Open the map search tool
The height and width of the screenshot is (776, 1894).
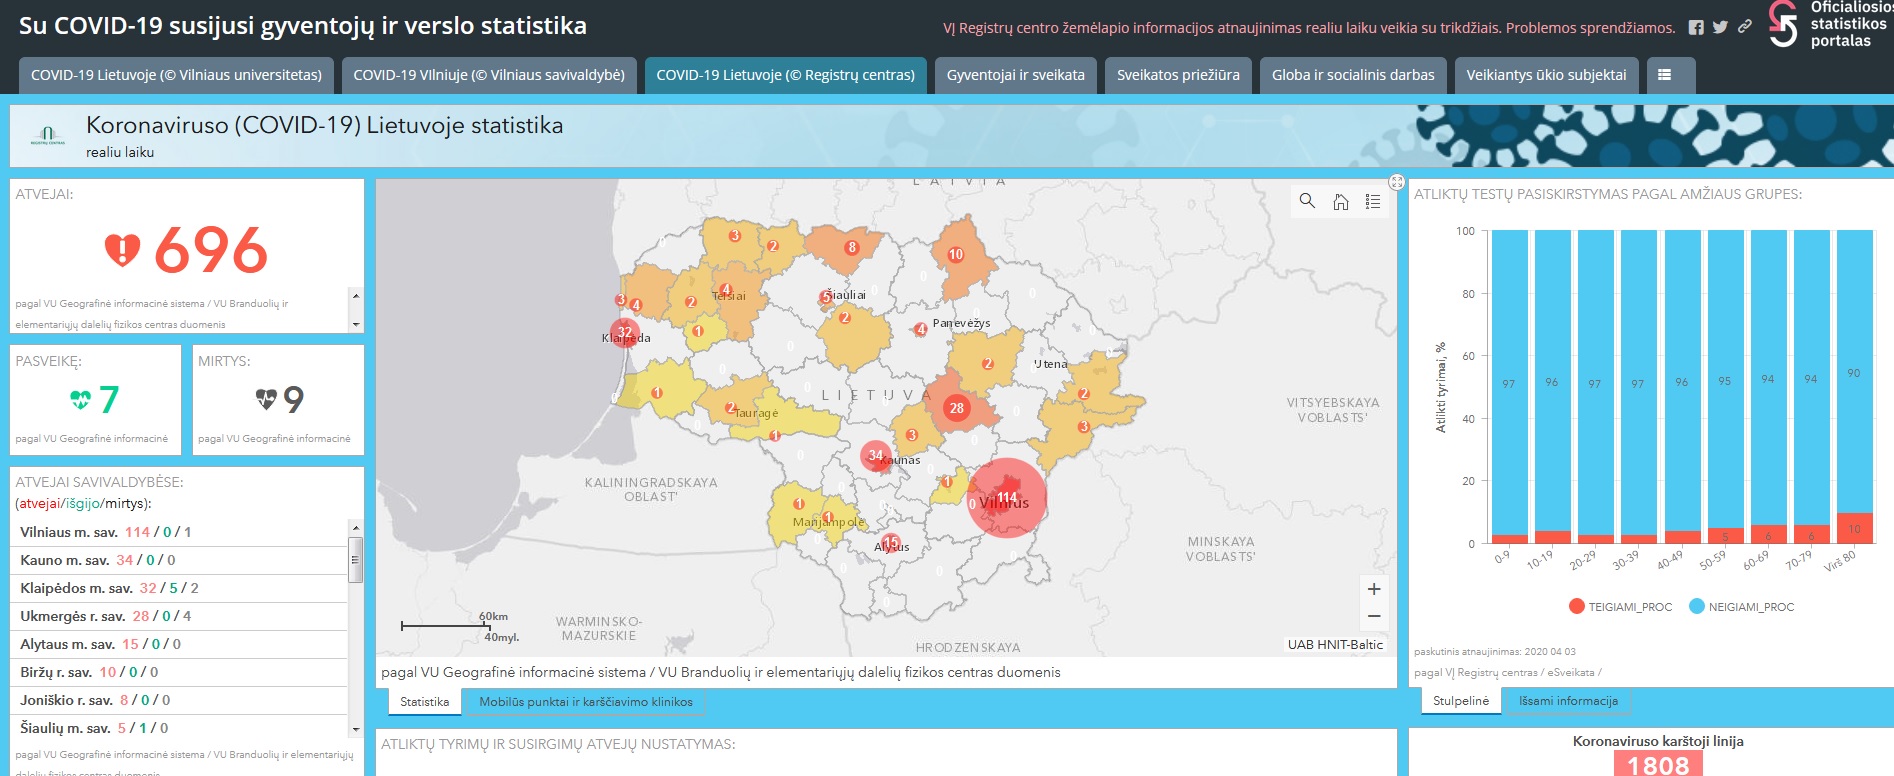pos(1307,201)
